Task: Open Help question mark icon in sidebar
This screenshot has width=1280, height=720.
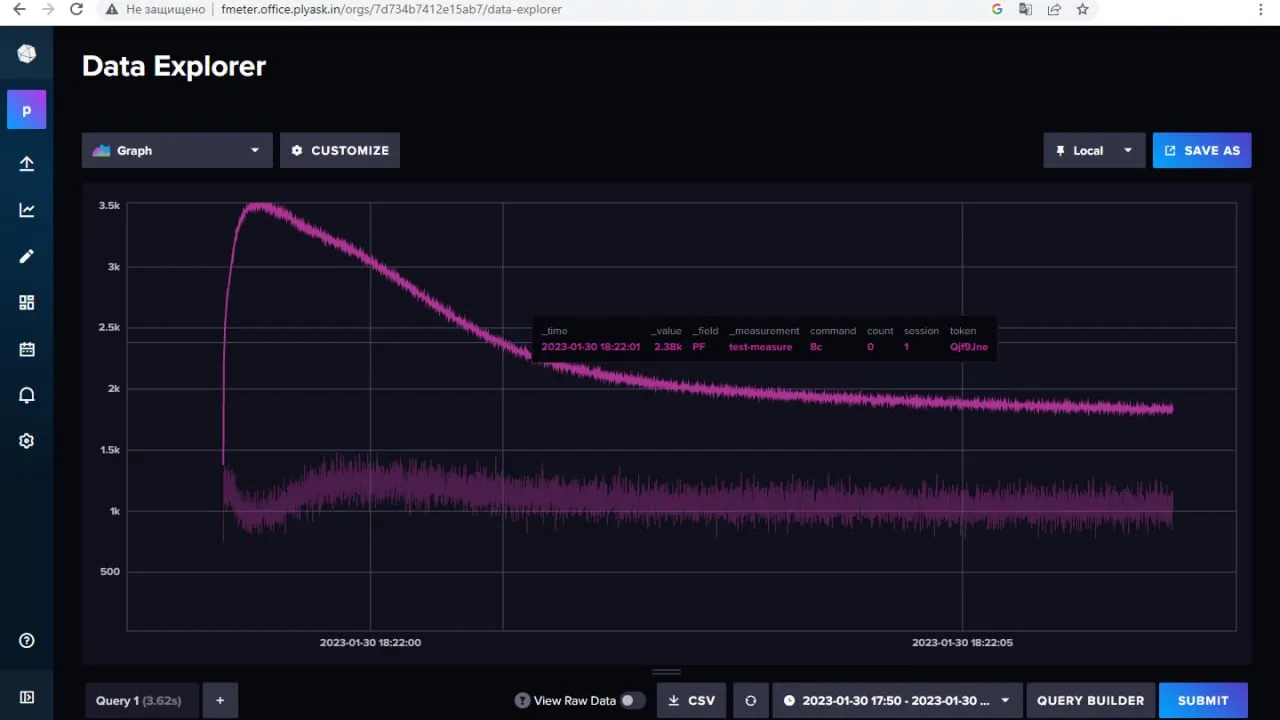Action: tap(27, 641)
